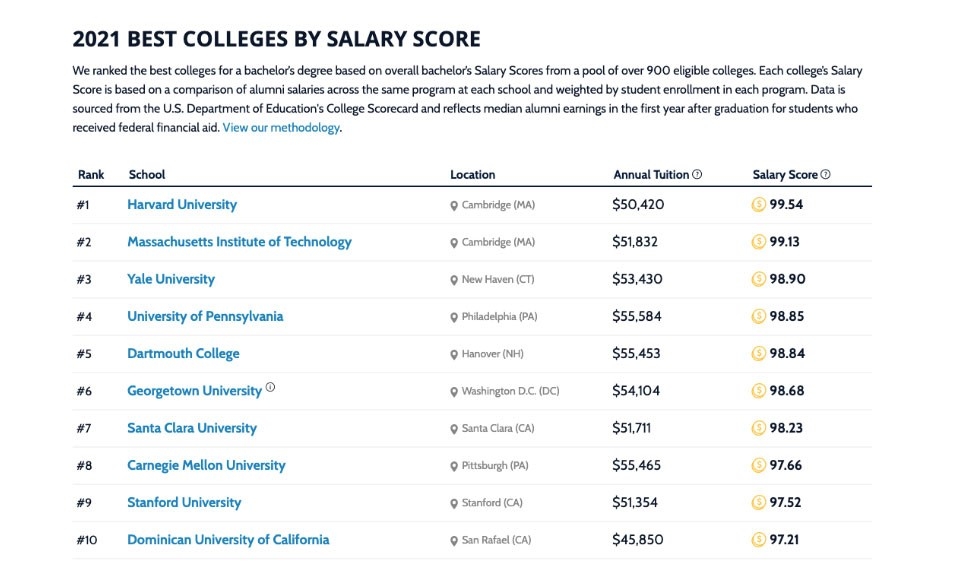This screenshot has width=960, height=580.
Task: Visit the Yale University page
Action: pos(171,279)
